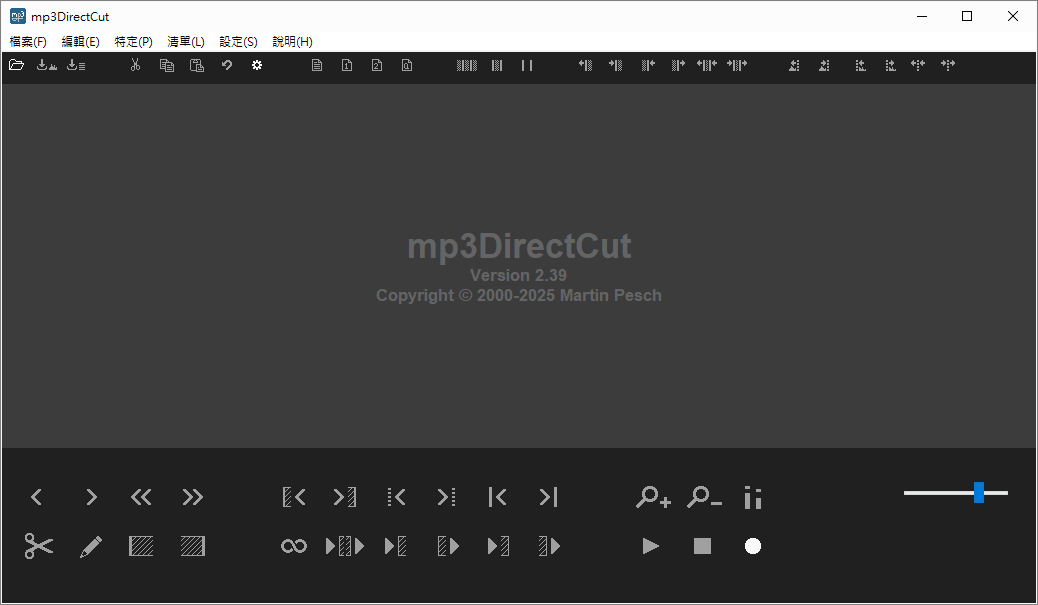Click the hatched rectangle button next to the pencil
This screenshot has height=605, width=1038.
141,546
